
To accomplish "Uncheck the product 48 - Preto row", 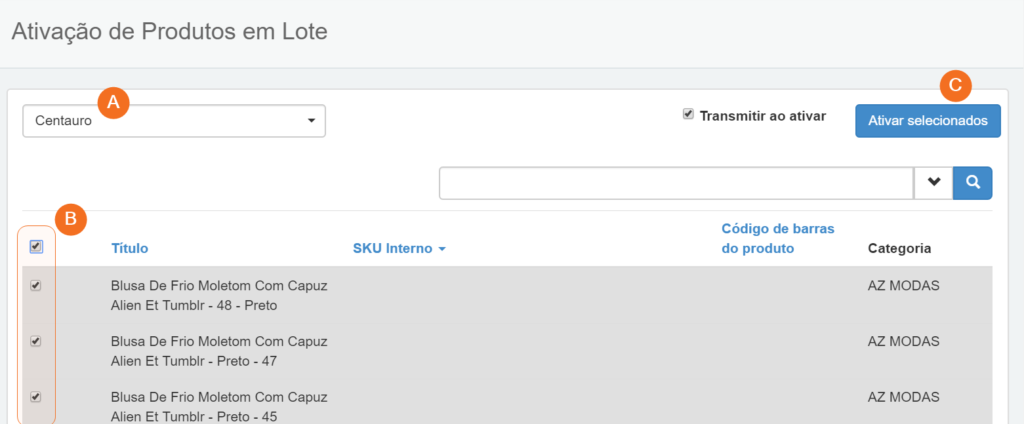I will (36, 285).
